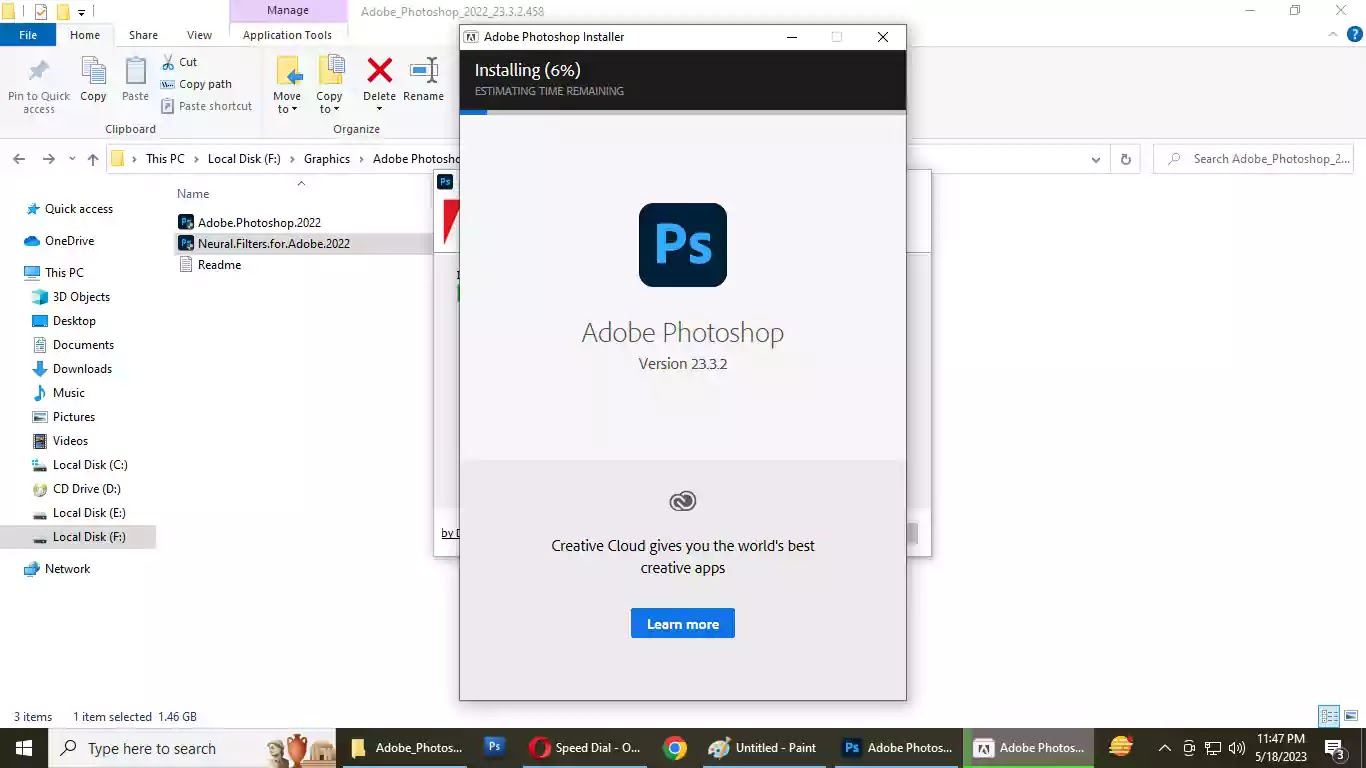Expand the Delete dropdown arrow
1366x768 pixels.
point(379,108)
